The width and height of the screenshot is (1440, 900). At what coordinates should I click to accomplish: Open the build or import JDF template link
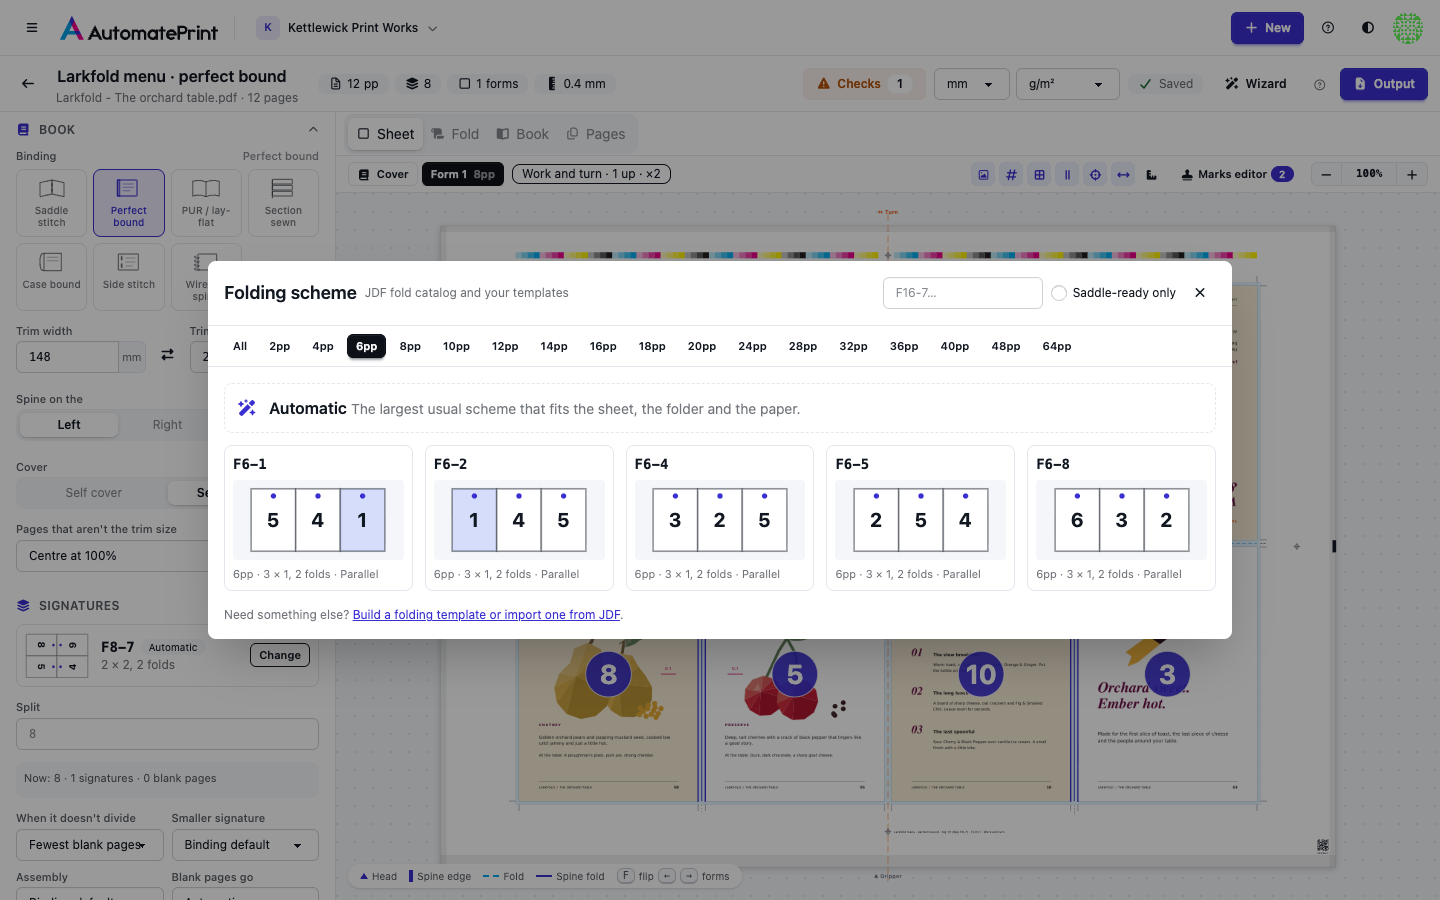(x=487, y=615)
